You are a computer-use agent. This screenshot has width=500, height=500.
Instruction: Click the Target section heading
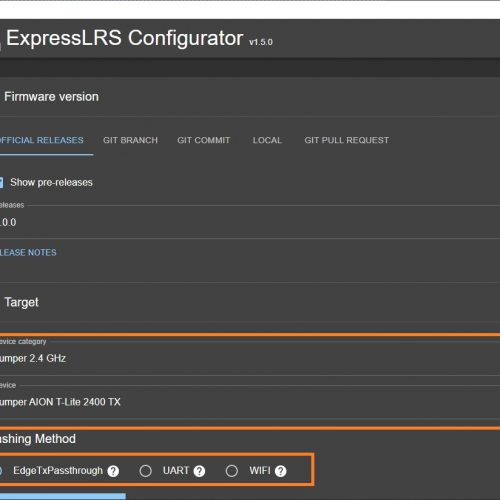(x=21, y=302)
